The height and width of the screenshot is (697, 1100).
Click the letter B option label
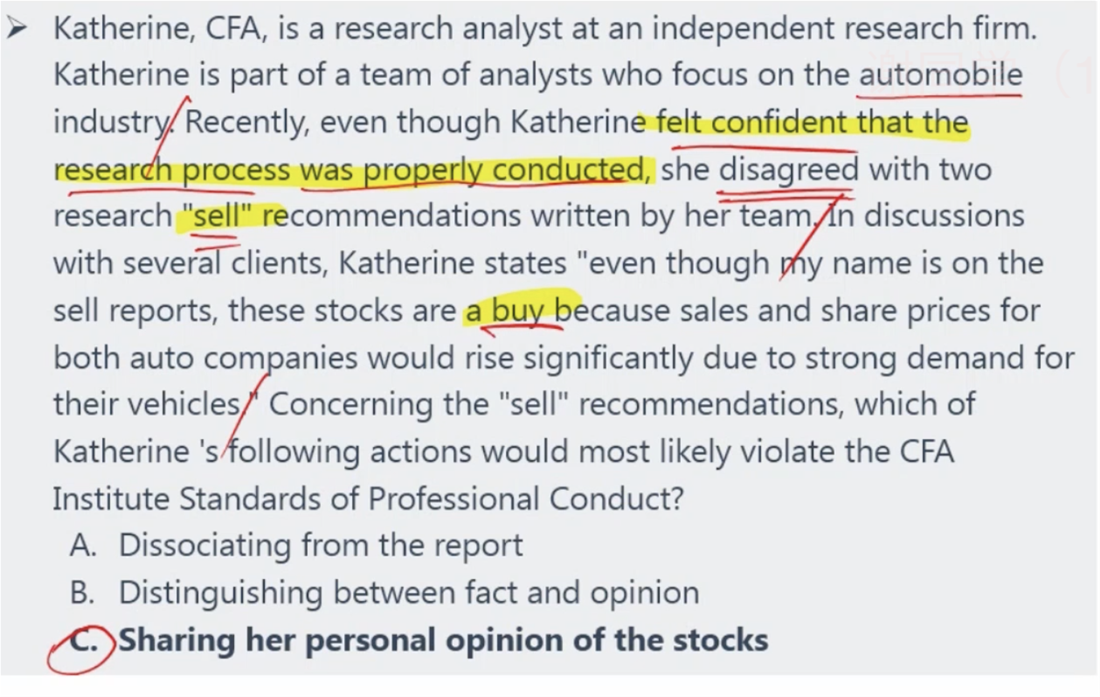pos(82,593)
